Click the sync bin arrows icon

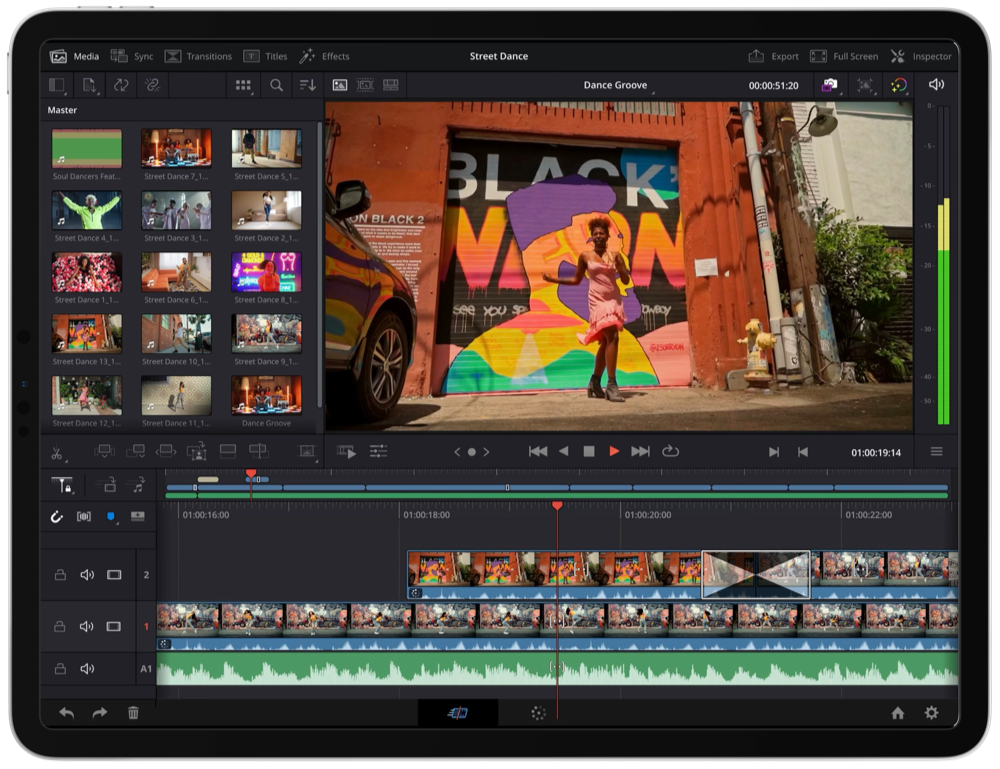coord(121,86)
